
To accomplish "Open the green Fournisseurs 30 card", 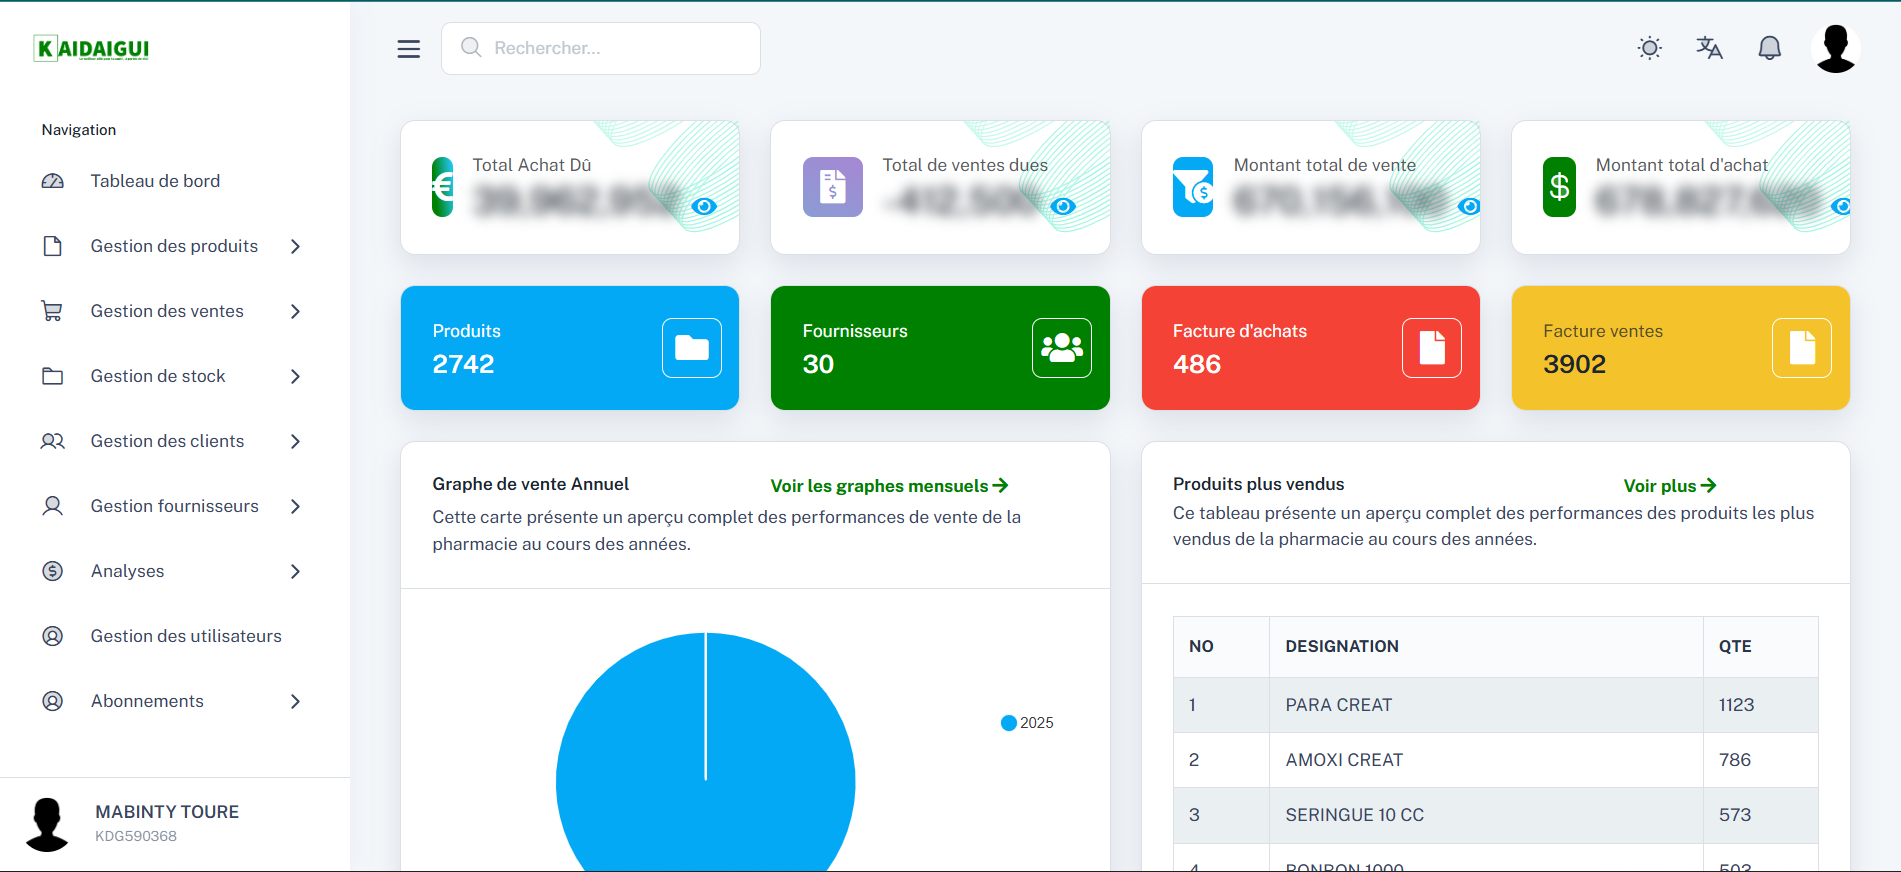I will click(940, 348).
